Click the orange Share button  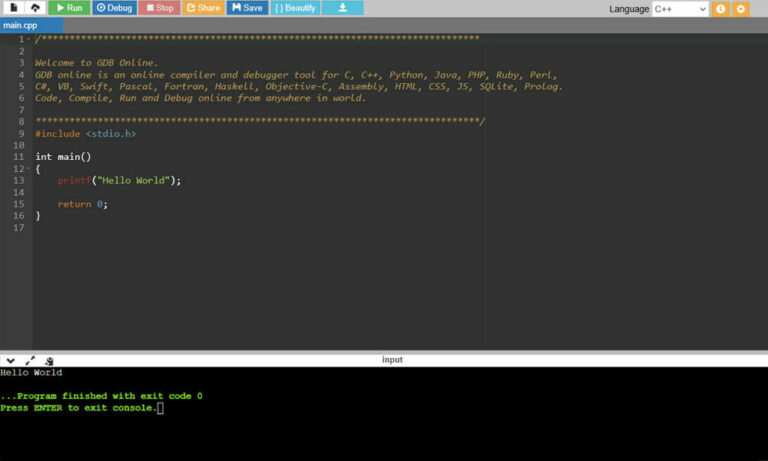tap(204, 8)
